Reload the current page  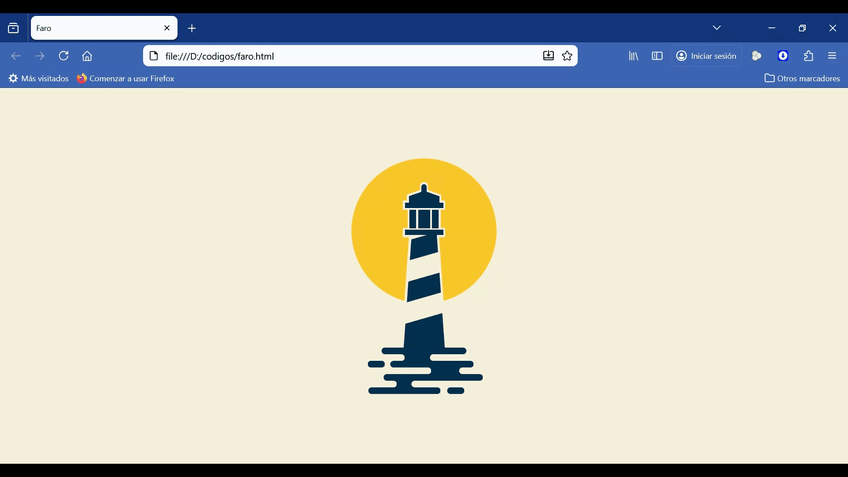click(x=63, y=56)
